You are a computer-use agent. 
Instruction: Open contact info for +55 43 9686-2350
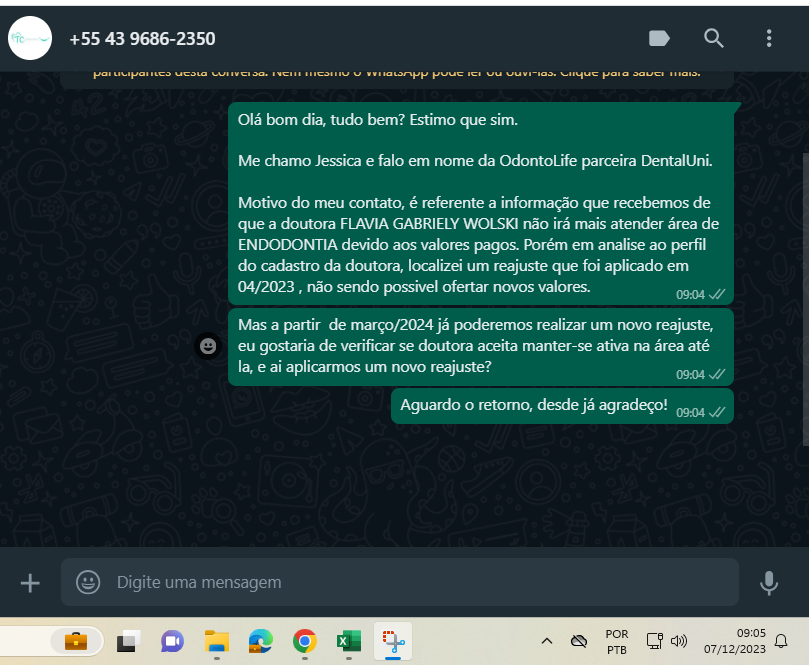[142, 39]
